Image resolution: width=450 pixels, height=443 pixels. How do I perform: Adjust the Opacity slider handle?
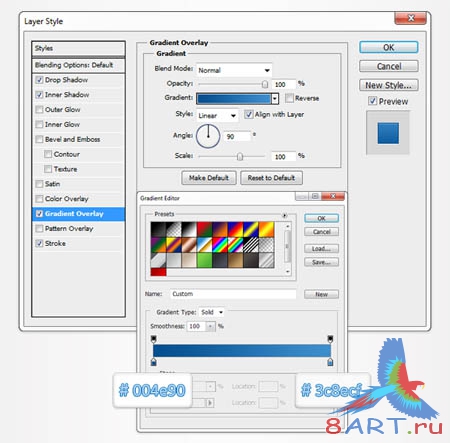pos(265,84)
